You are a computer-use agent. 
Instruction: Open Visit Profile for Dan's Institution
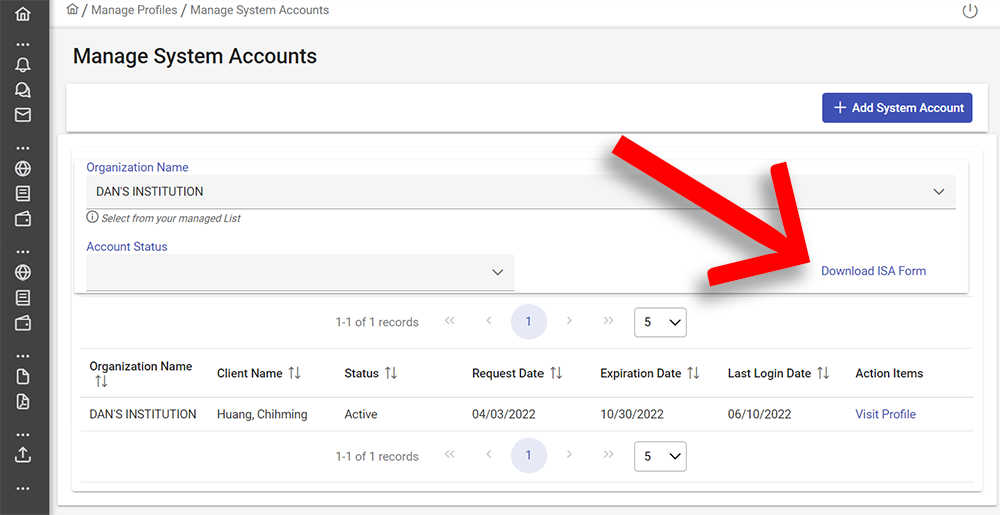(x=885, y=414)
